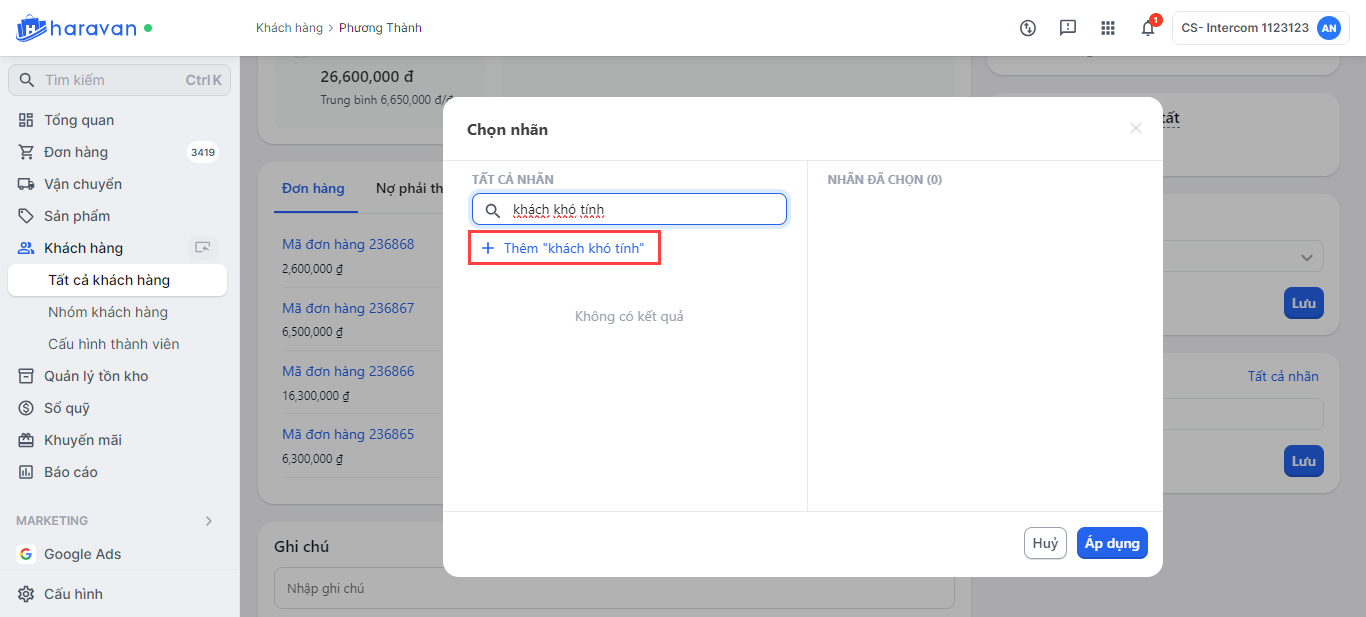The image size is (1366, 617).
Task: Click the Đơn hàng cart icon
Action: 26,152
